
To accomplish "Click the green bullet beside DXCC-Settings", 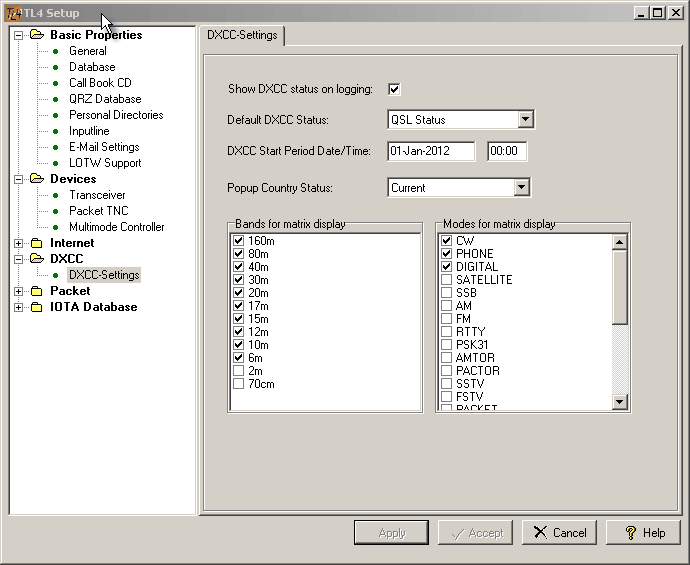I will (x=55, y=275).
